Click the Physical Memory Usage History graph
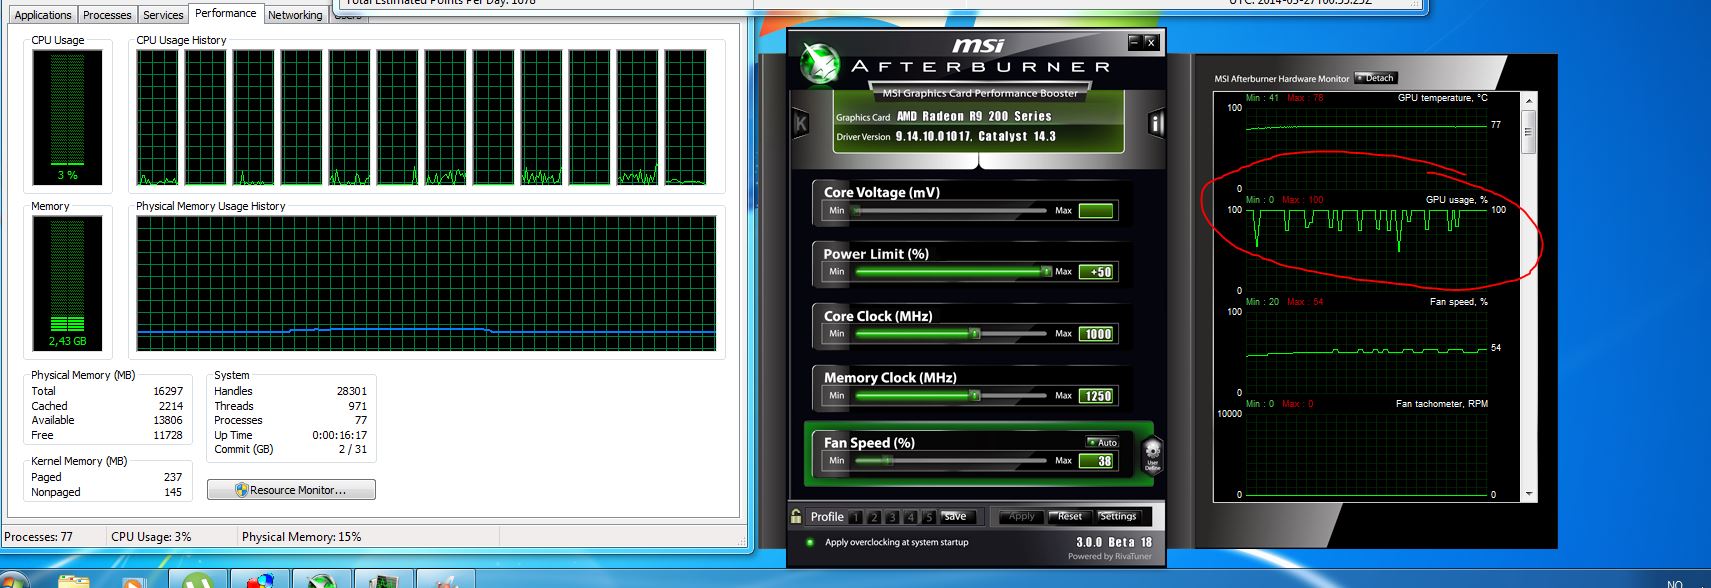1711x588 pixels. click(x=426, y=283)
